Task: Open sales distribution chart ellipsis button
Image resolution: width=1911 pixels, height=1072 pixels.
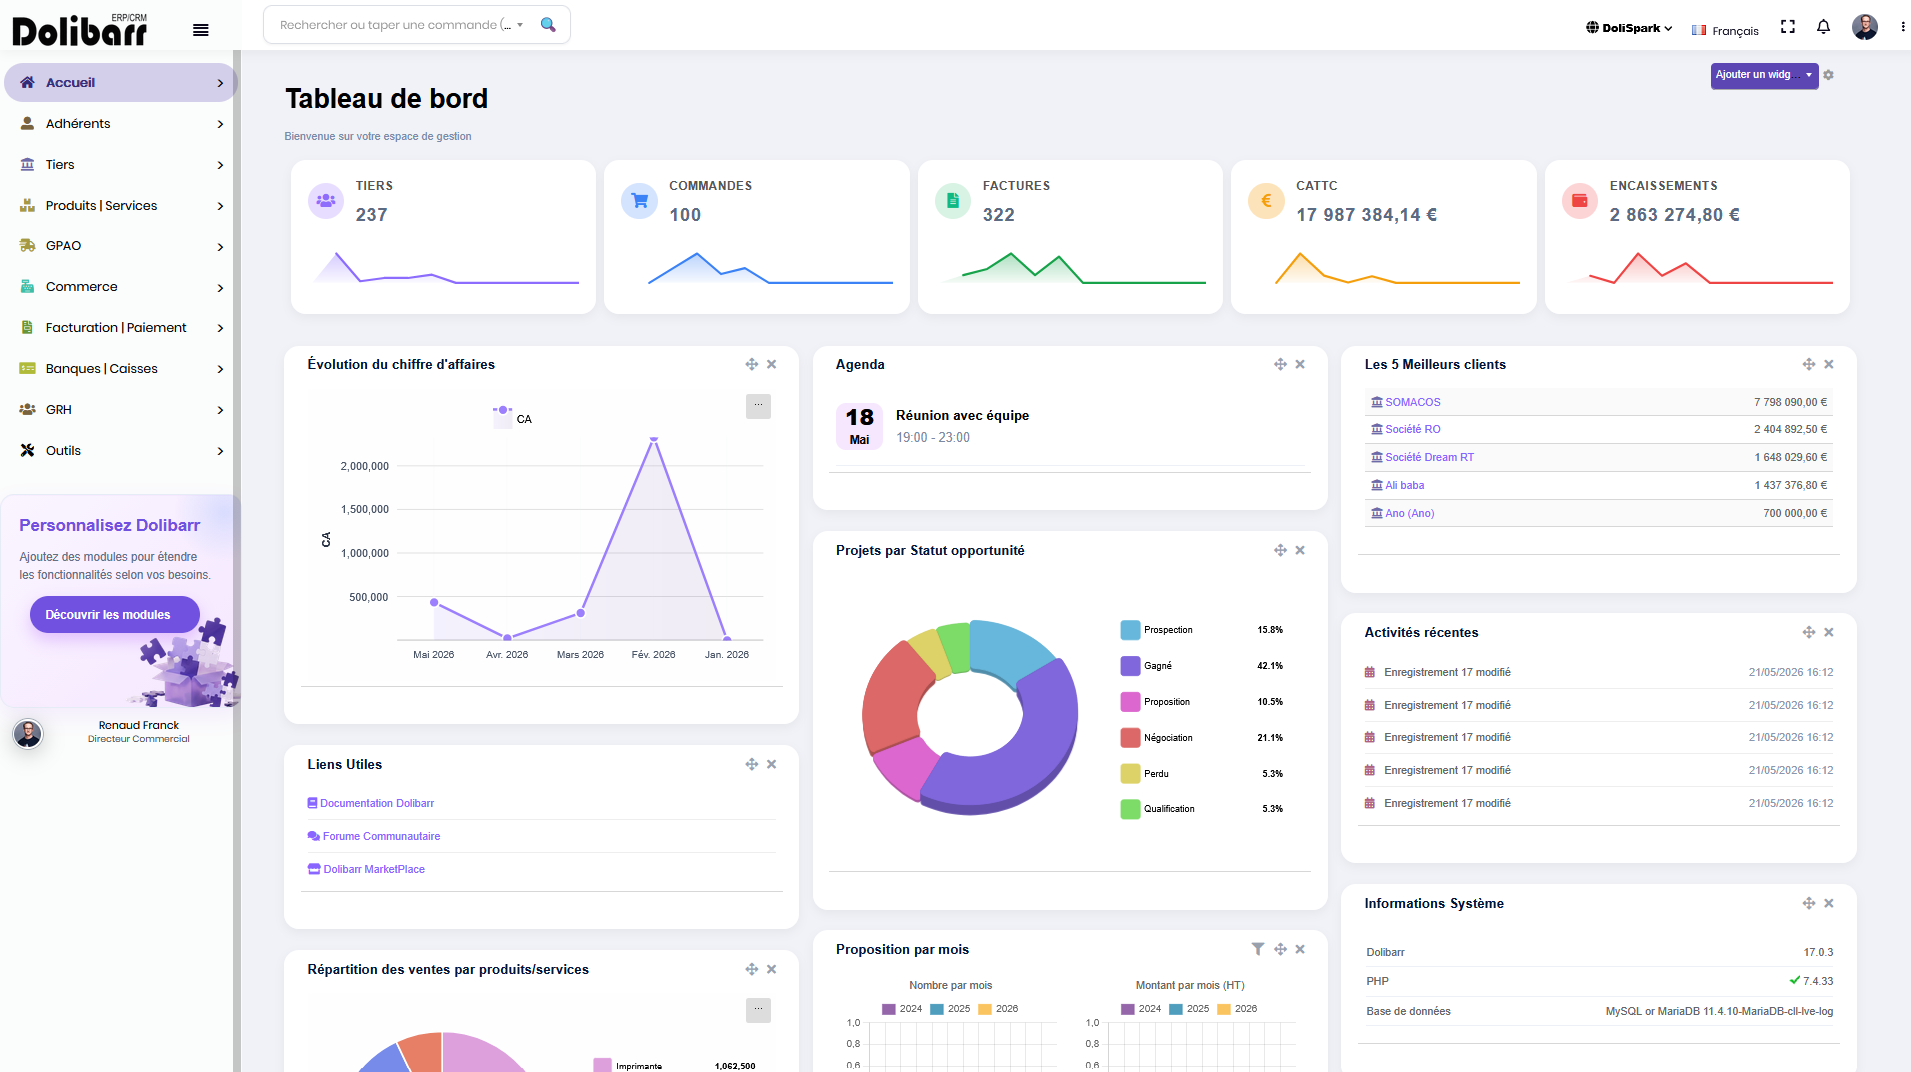Action: [758, 1010]
